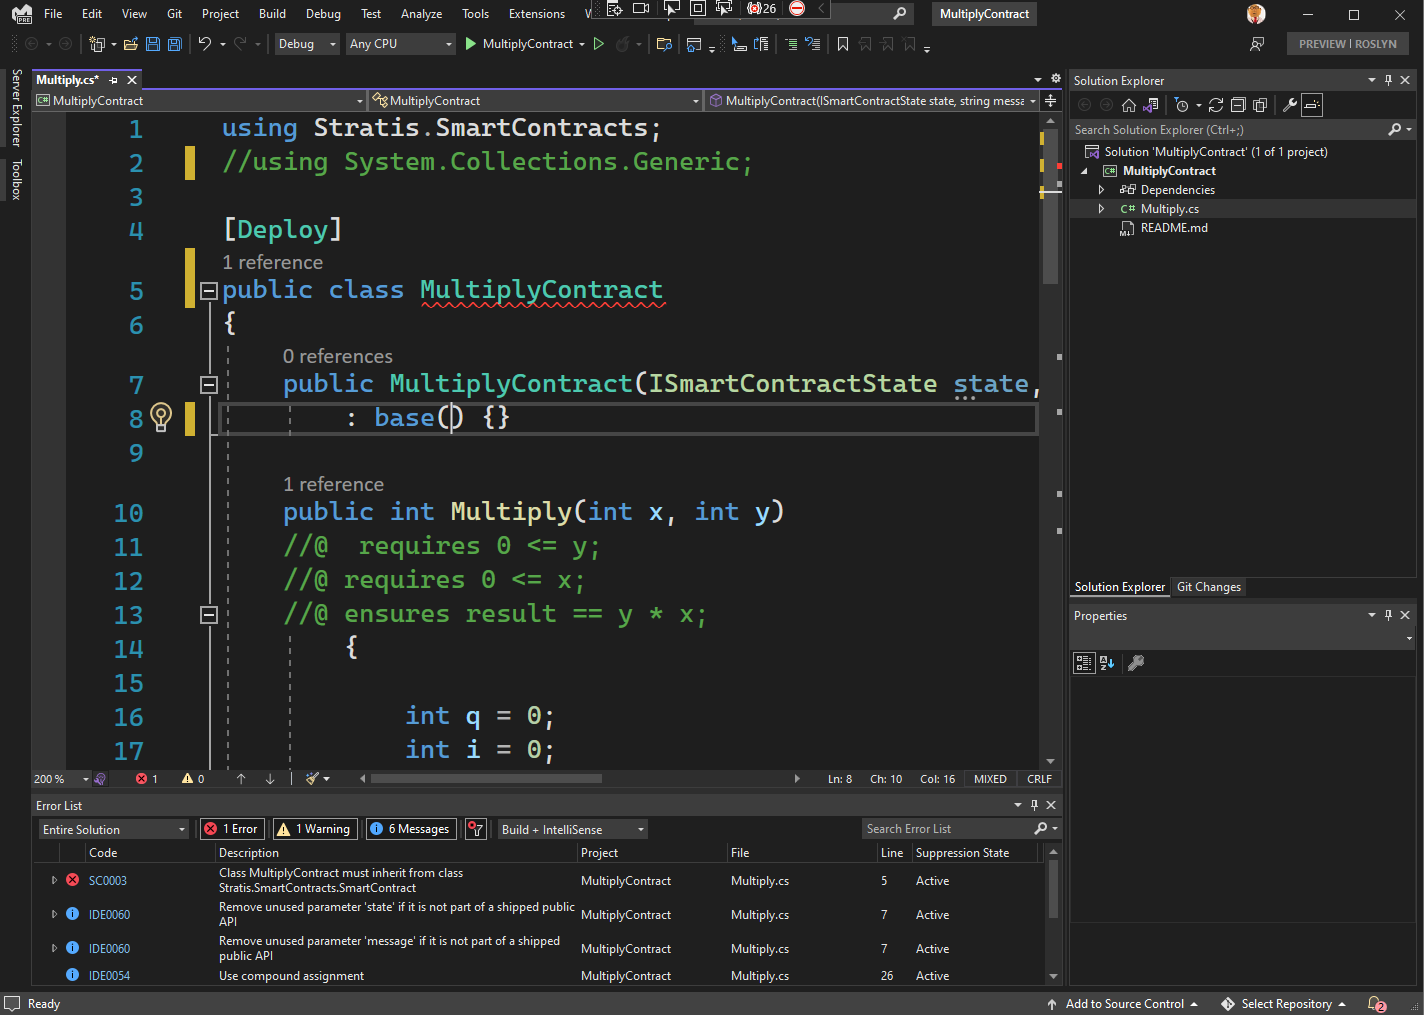
Task: Toggle bookmark on current line
Action: pyautogui.click(x=843, y=44)
